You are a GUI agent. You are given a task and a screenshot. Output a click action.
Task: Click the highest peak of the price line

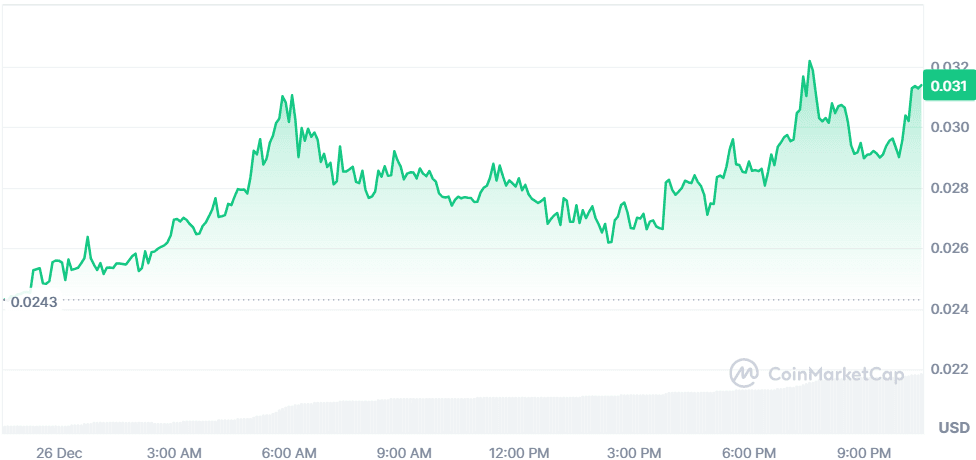[809, 62]
